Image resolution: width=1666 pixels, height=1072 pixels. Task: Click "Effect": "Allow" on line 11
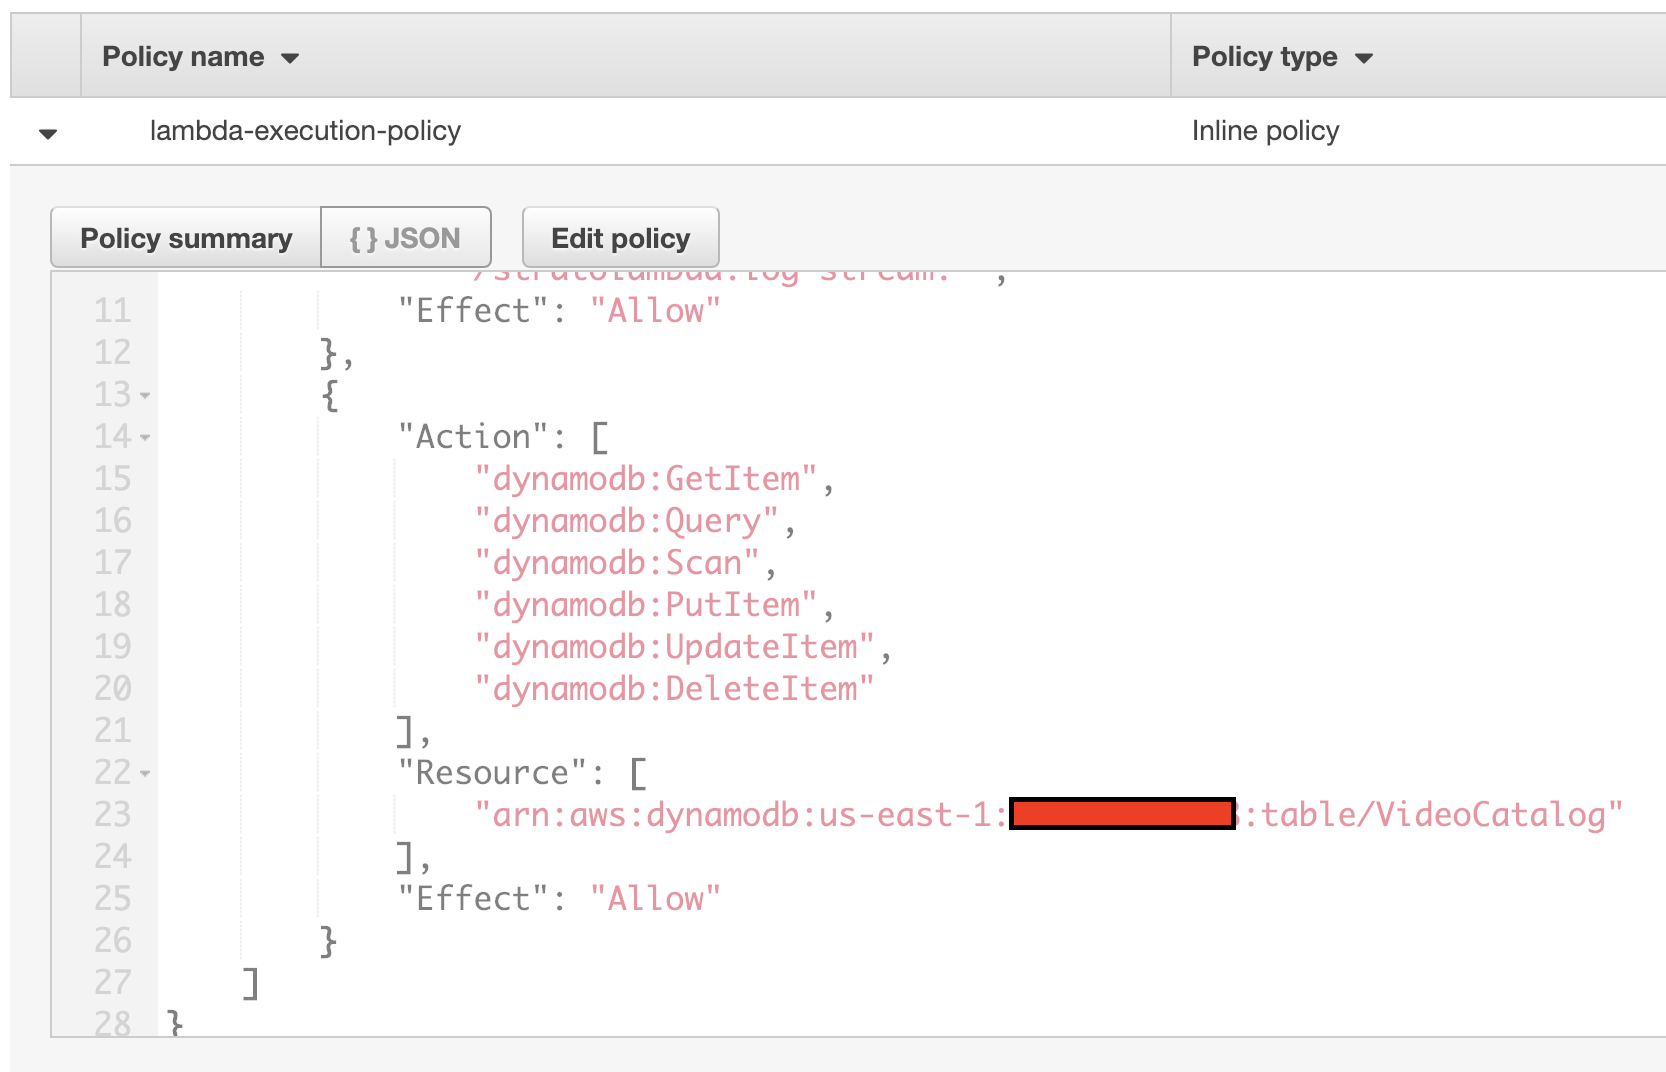559,311
